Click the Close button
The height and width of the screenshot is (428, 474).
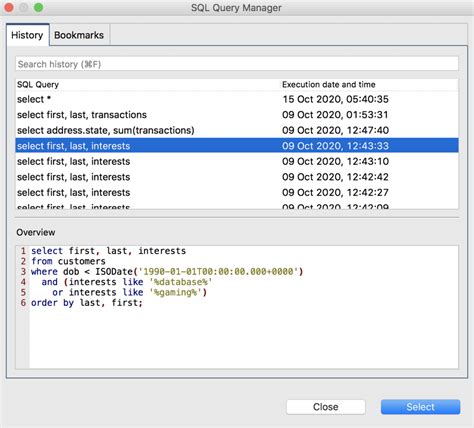click(326, 407)
